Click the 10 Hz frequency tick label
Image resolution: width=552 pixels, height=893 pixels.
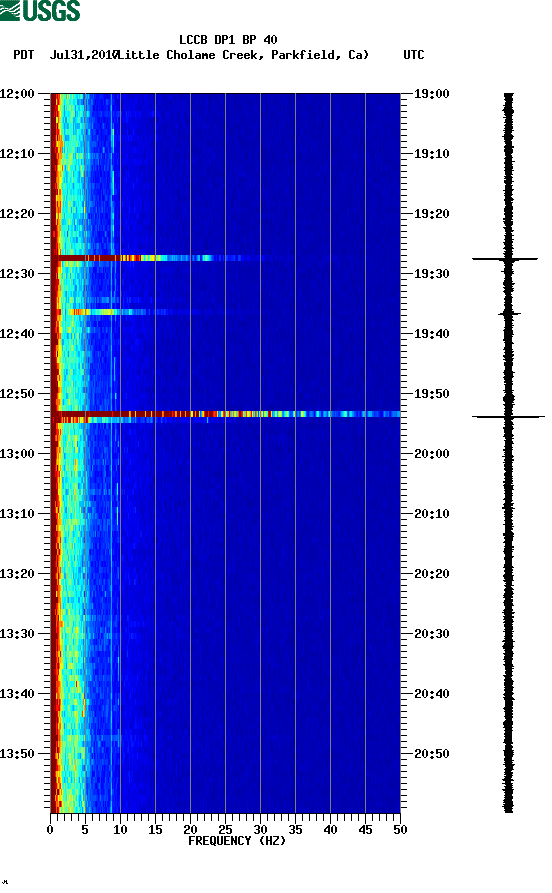point(120,830)
